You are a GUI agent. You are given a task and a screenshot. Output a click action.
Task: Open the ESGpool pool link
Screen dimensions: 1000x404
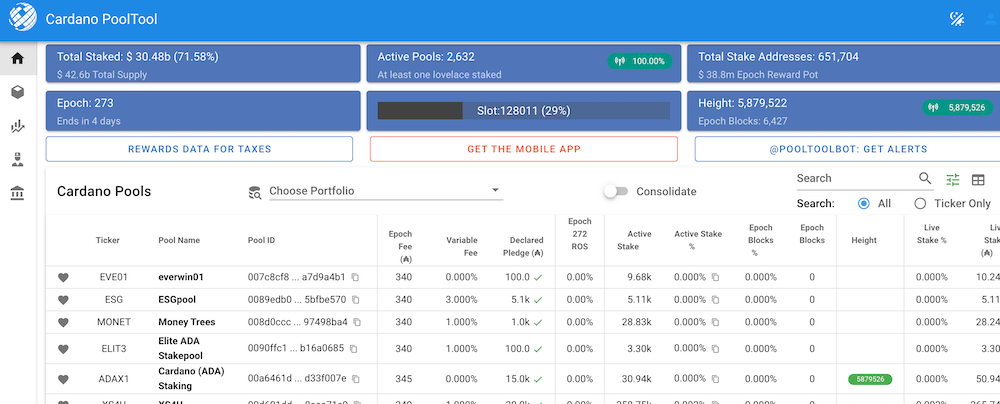pyautogui.click(x=177, y=300)
